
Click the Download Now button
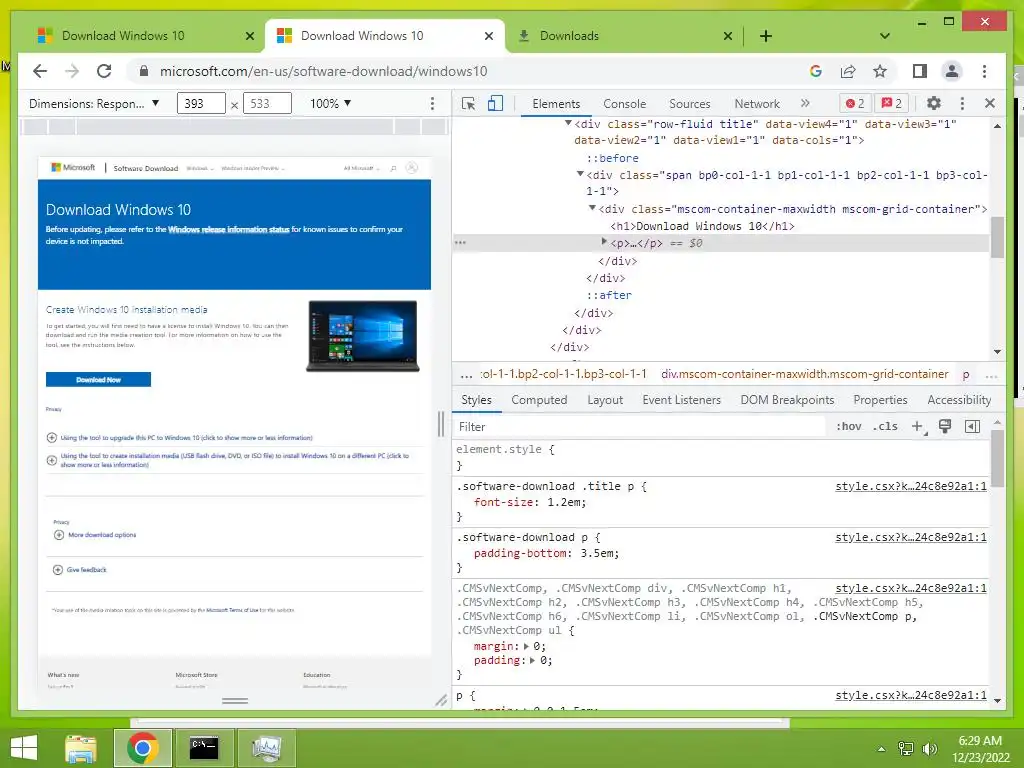(x=98, y=379)
